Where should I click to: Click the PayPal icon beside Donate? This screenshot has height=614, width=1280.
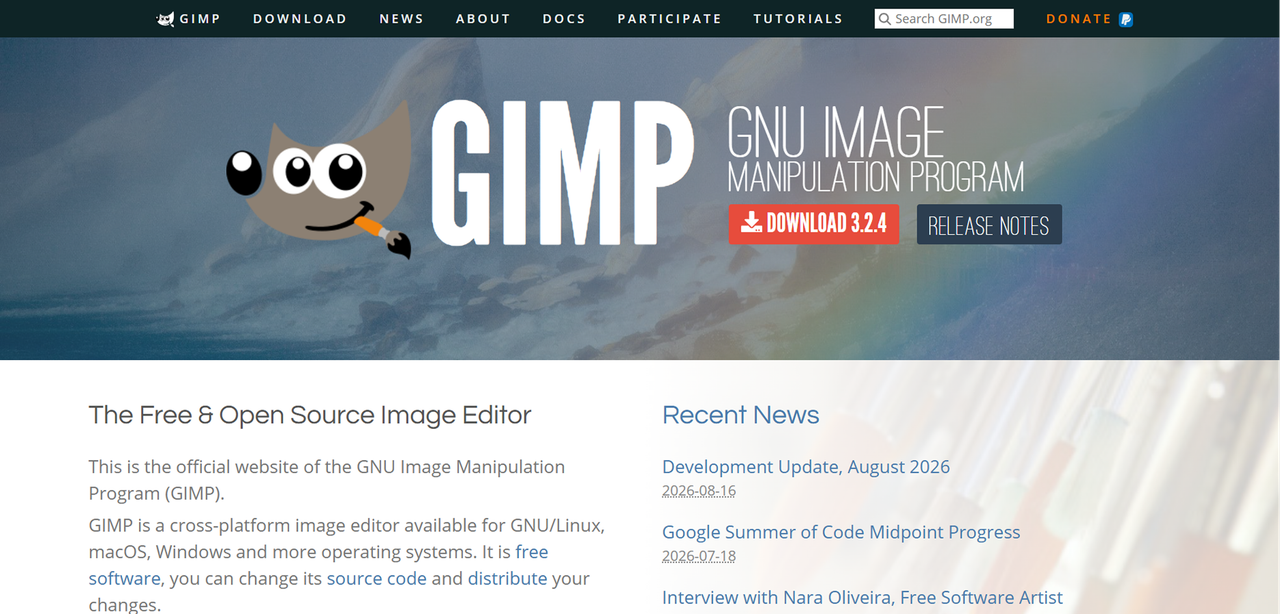point(1126,19)
